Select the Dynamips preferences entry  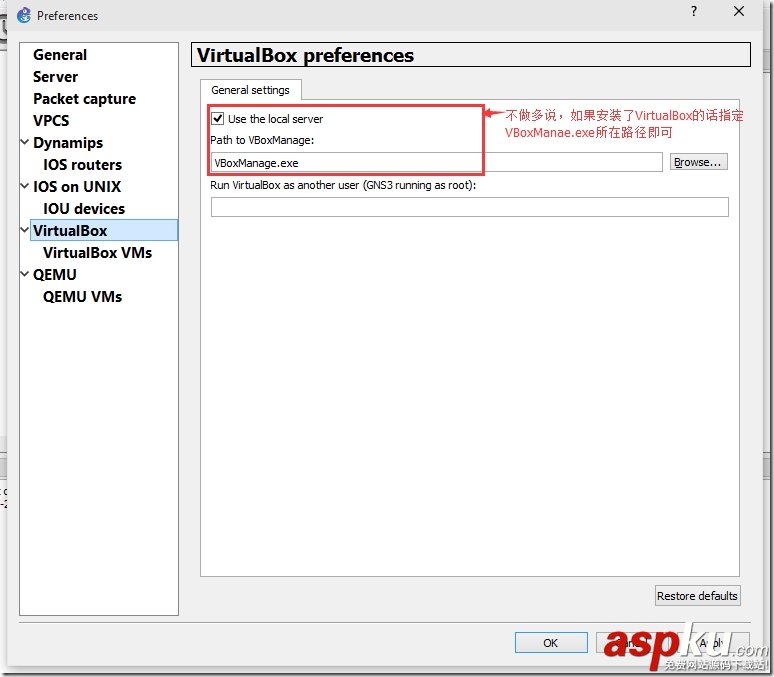[68, 143]
